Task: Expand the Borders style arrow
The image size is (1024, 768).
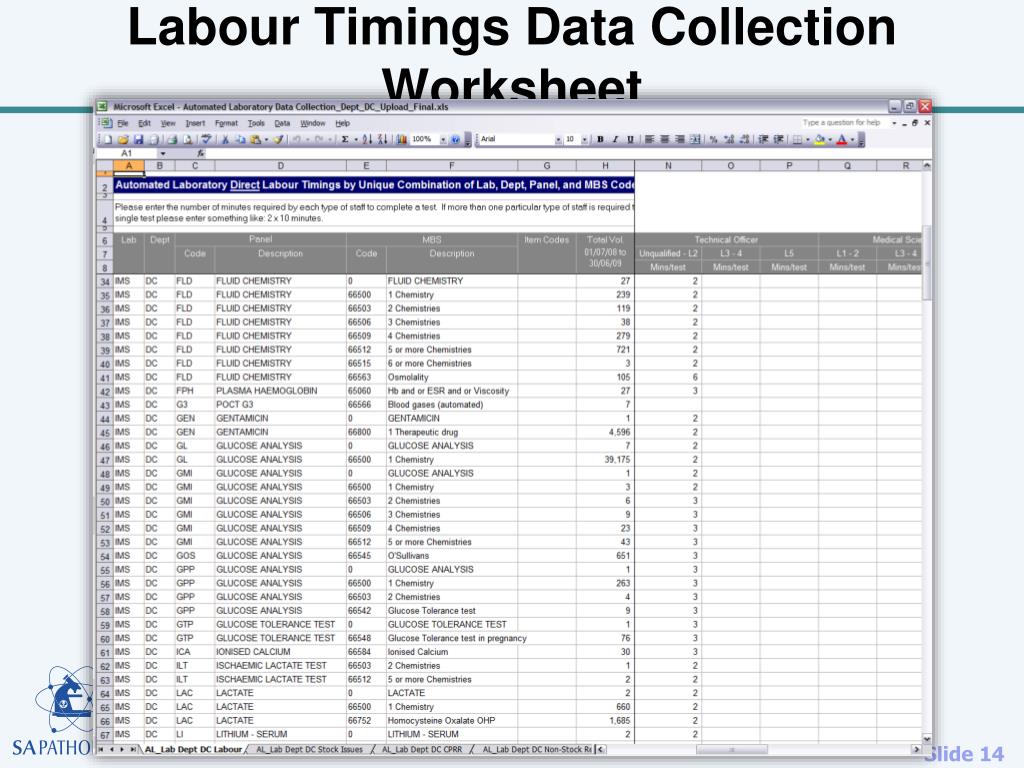Action: [x=807, y=139]
